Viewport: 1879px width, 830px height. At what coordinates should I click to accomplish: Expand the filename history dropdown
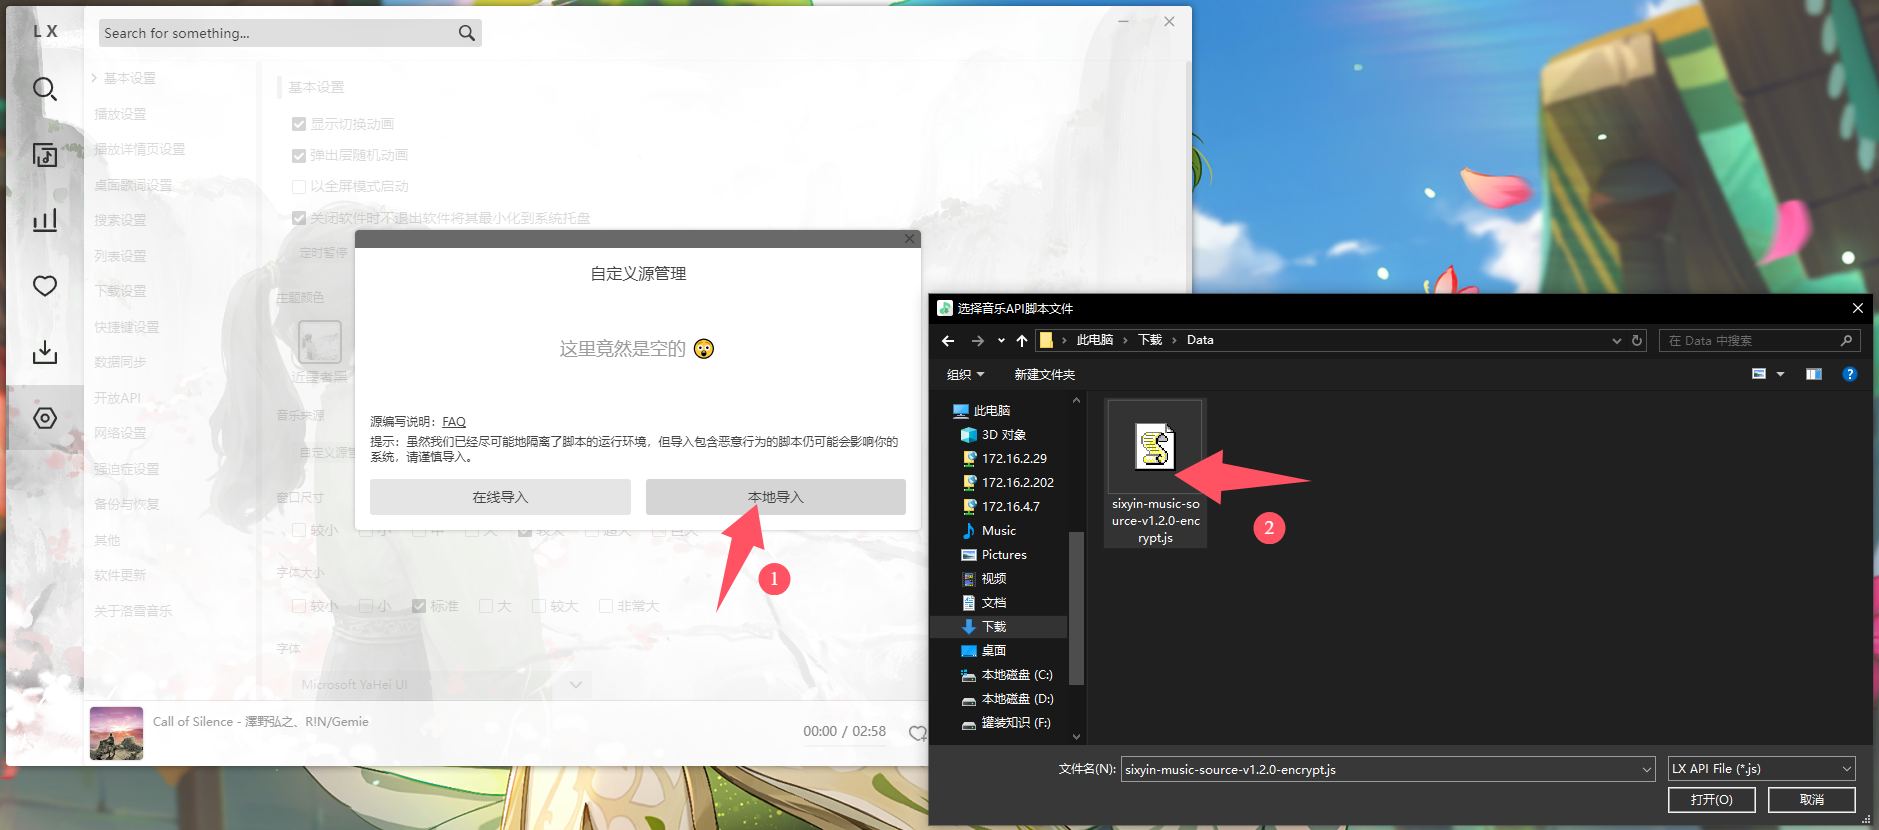1647,770
